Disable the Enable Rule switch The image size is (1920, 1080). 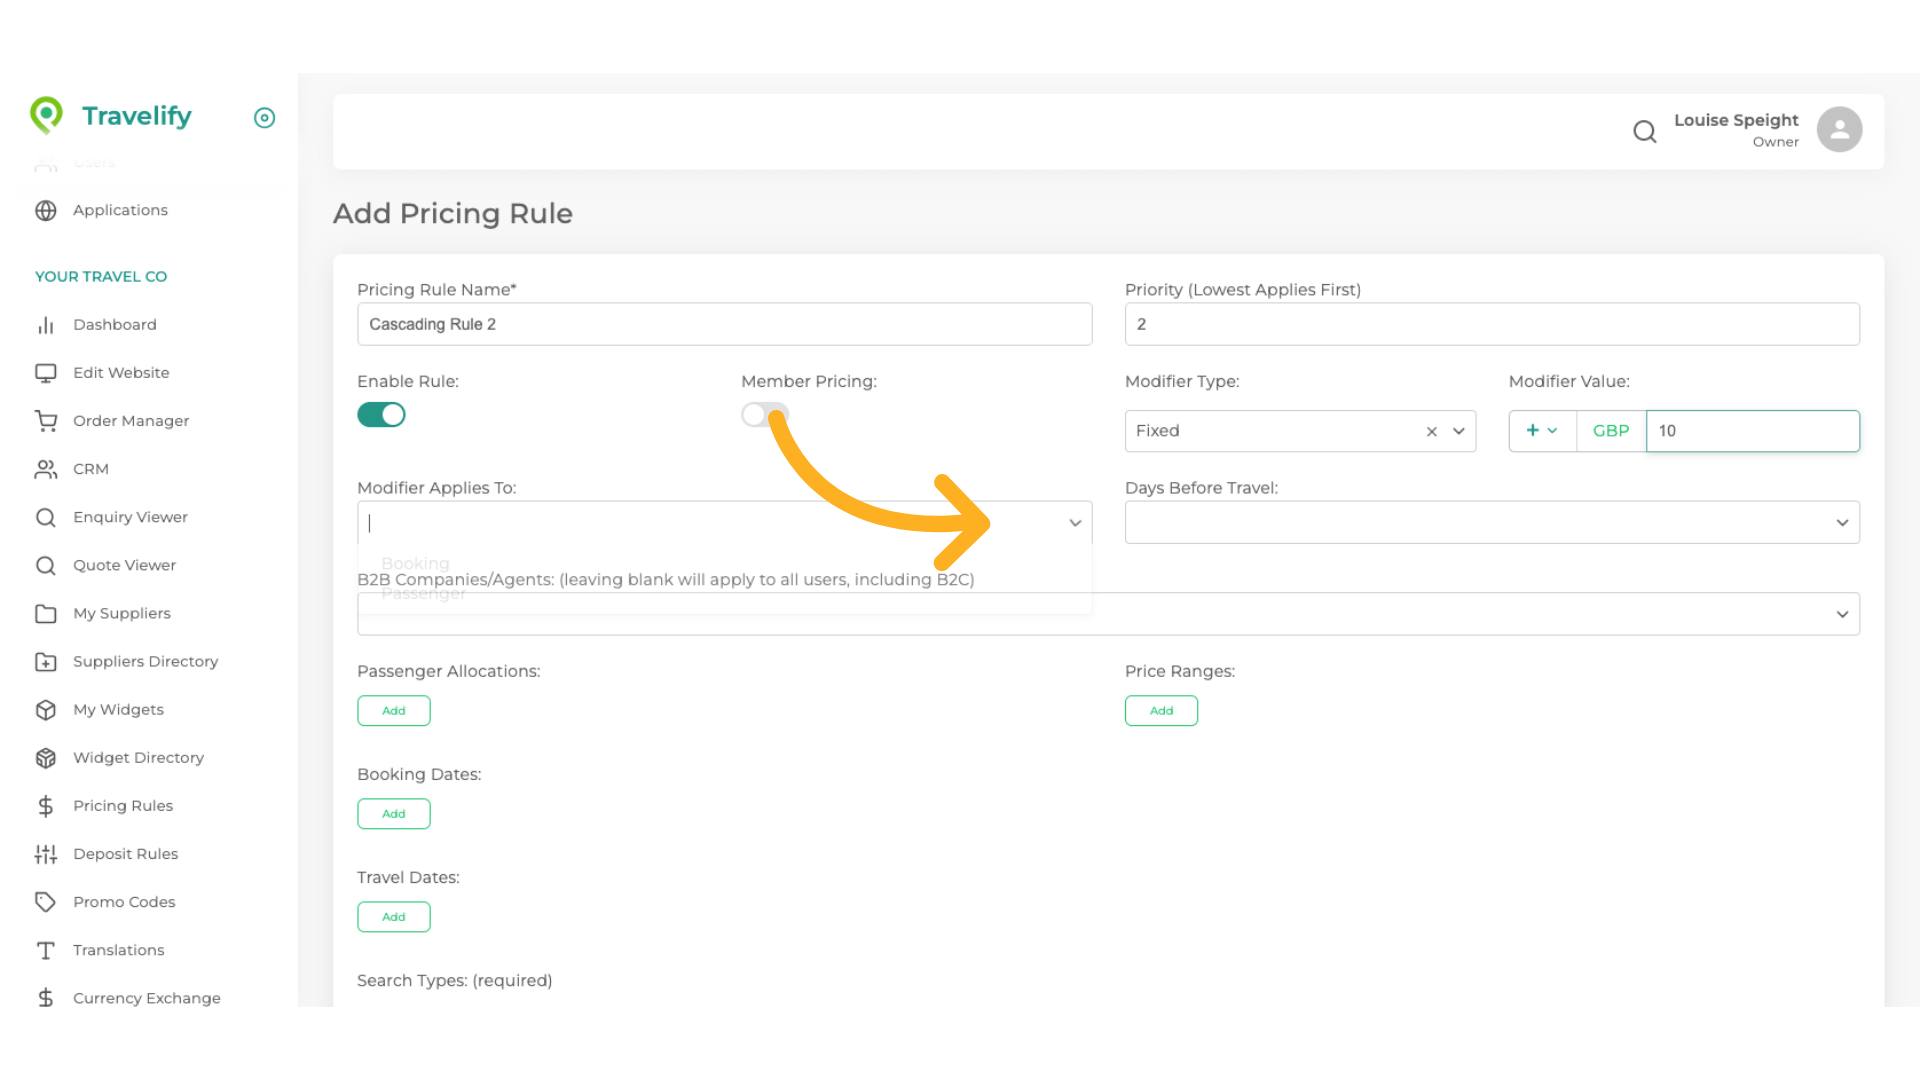pyautogui.click(x=381, y=414)
